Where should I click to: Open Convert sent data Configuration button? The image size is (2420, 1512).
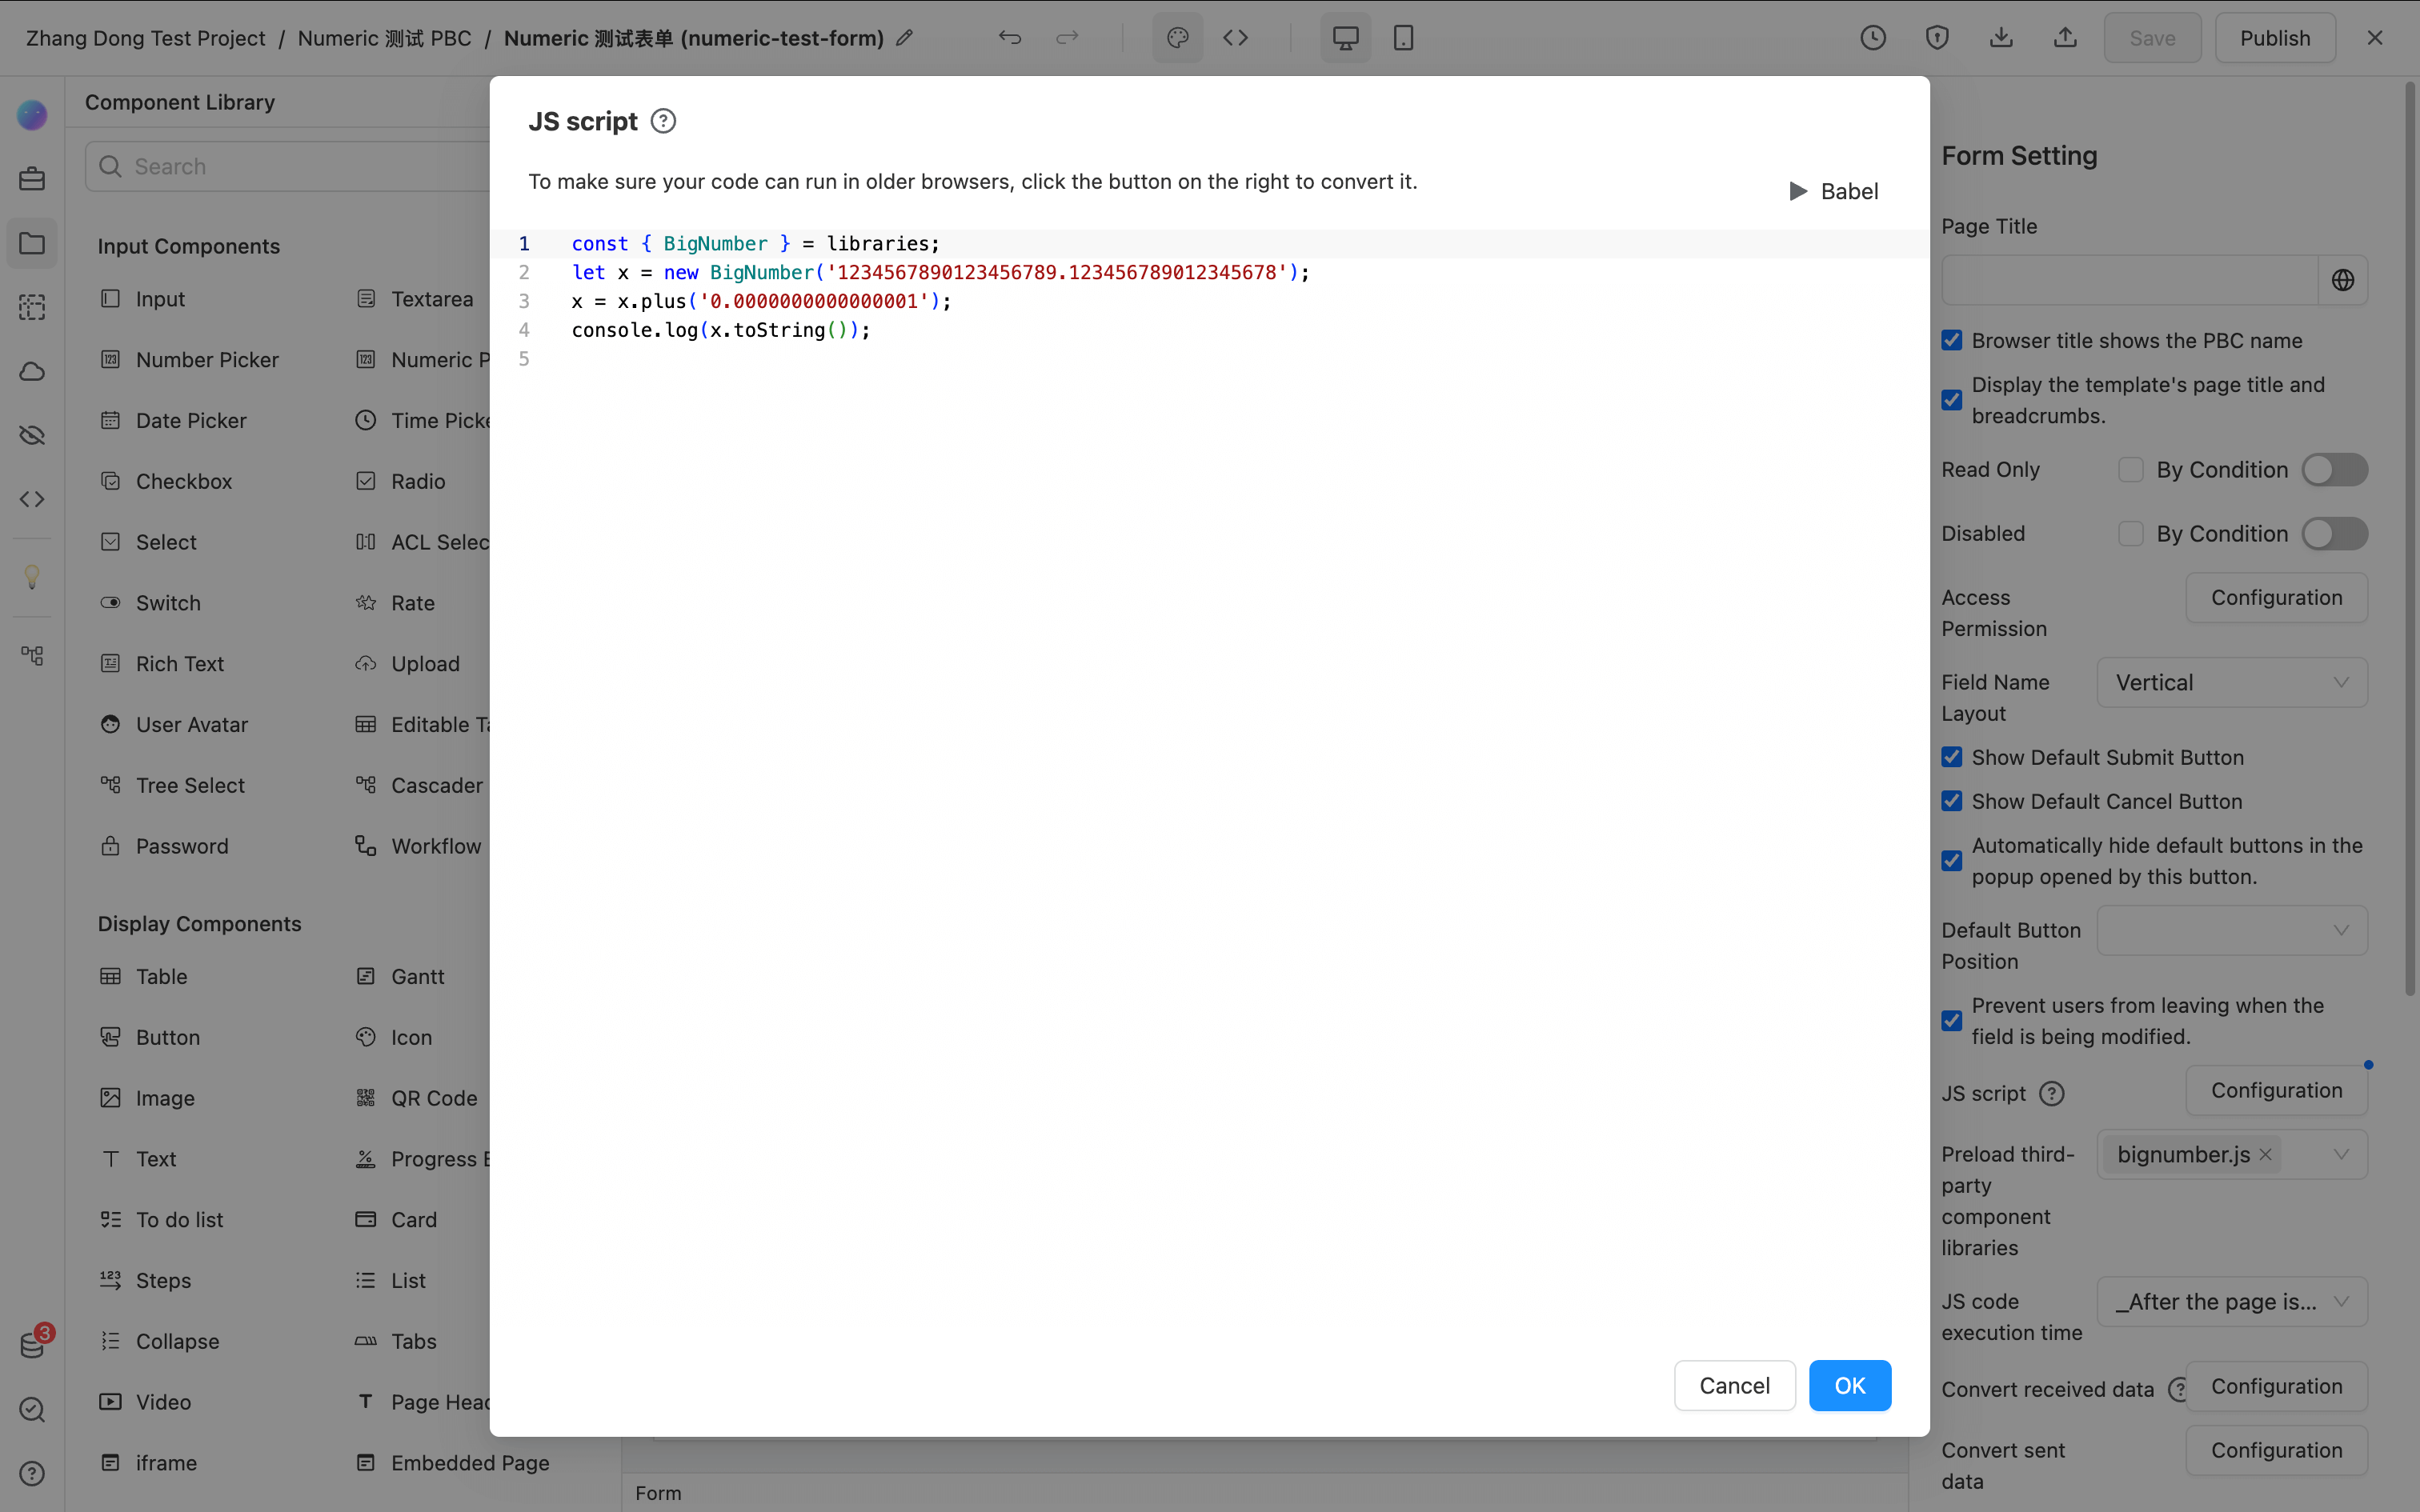pyautogui.click(x=2276, y=1450)
